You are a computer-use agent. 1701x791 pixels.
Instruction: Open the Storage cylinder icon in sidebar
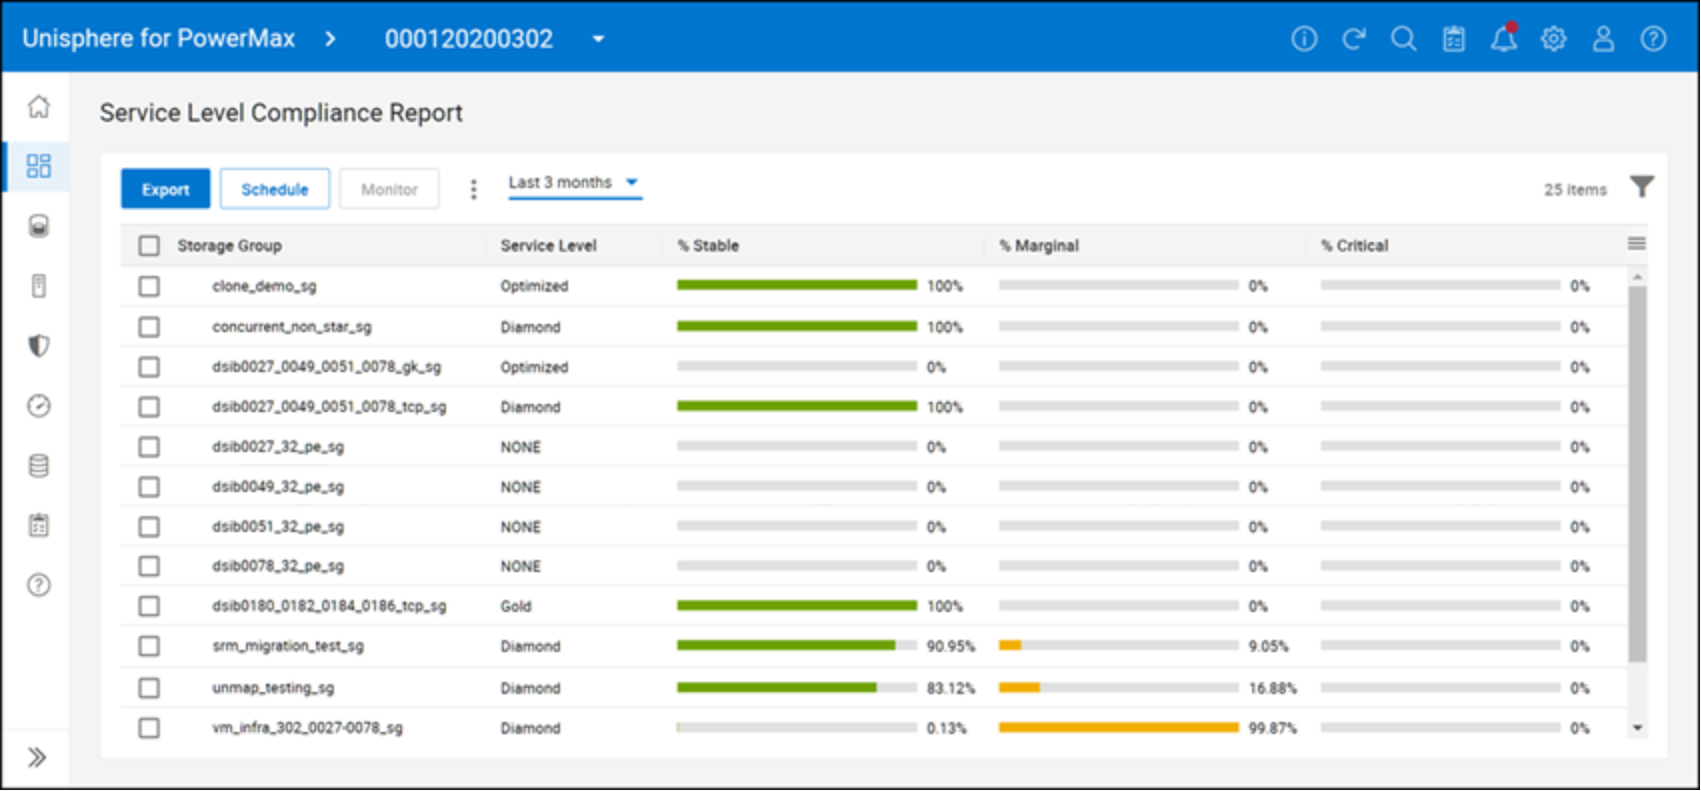38,226
